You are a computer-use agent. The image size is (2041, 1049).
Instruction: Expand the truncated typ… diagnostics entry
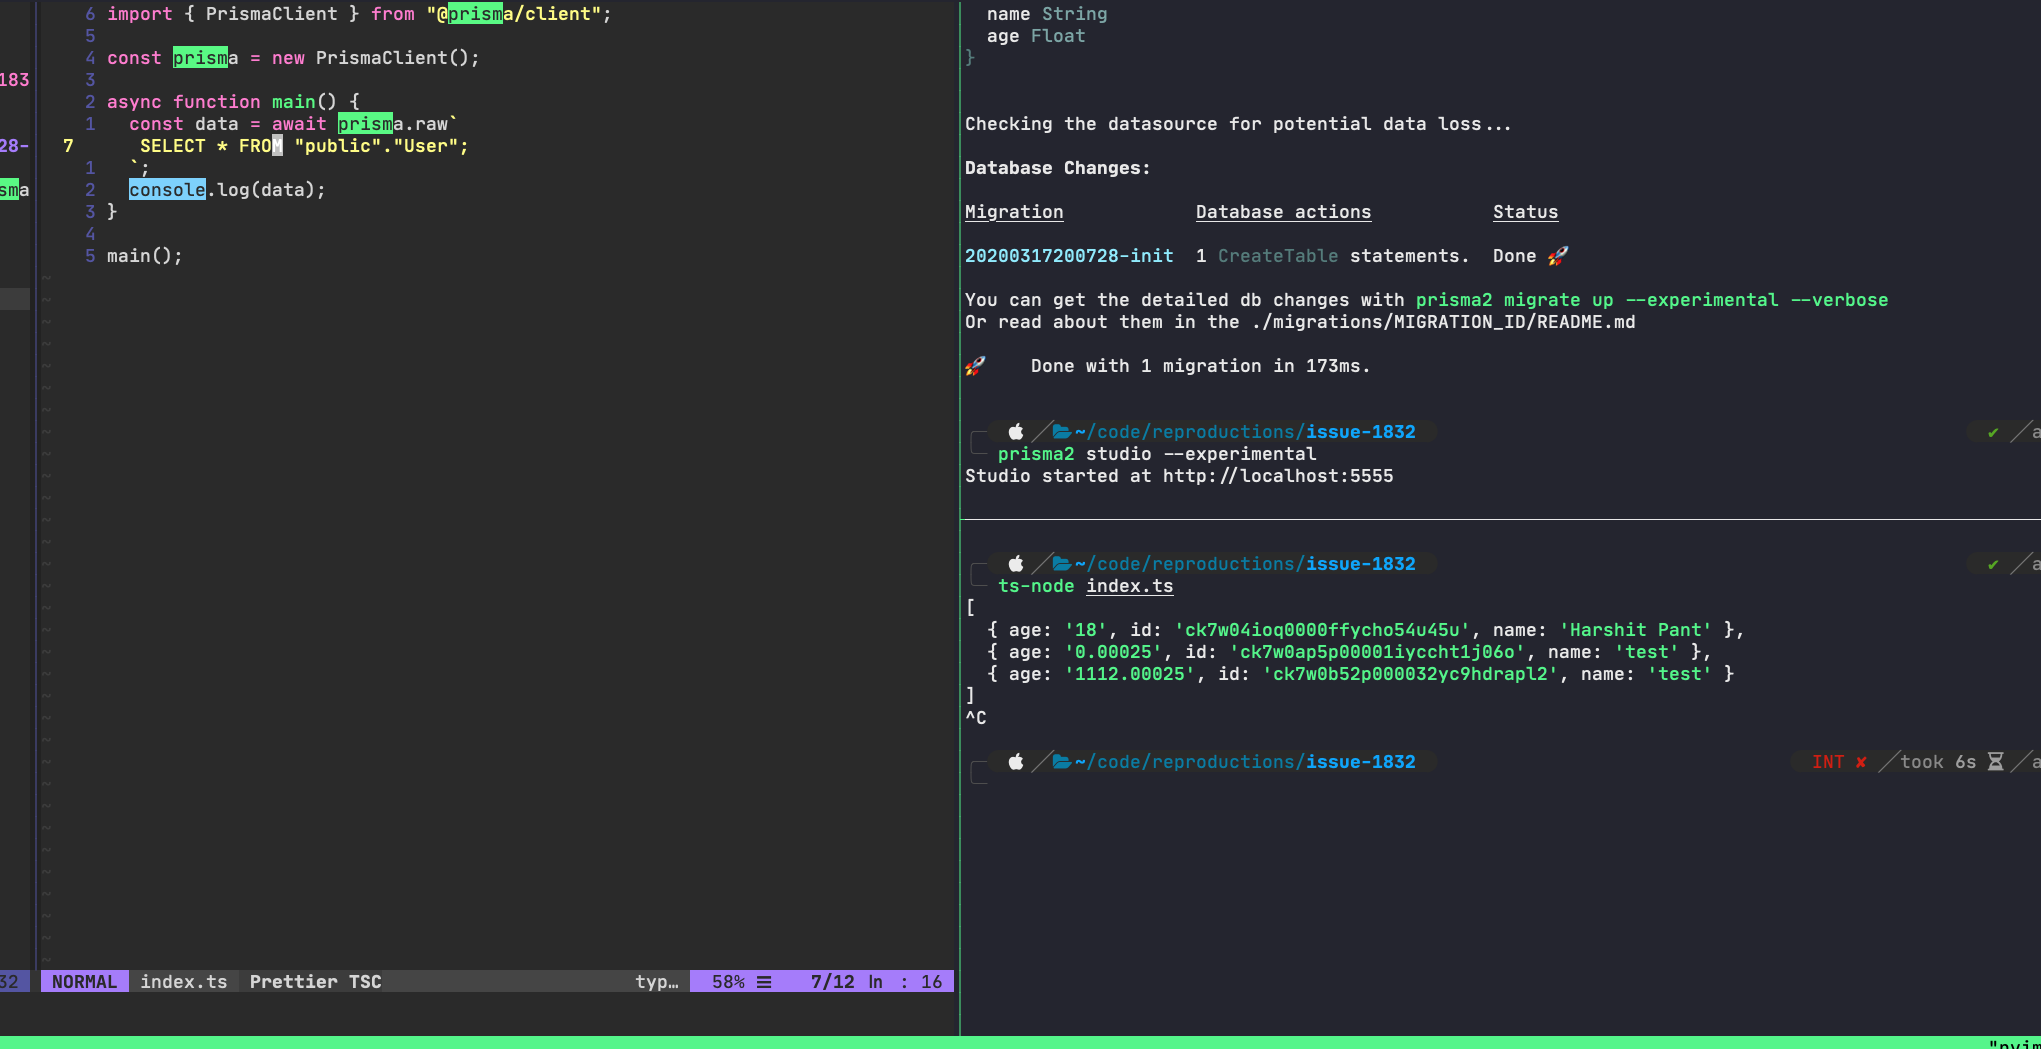click(657, 981)
